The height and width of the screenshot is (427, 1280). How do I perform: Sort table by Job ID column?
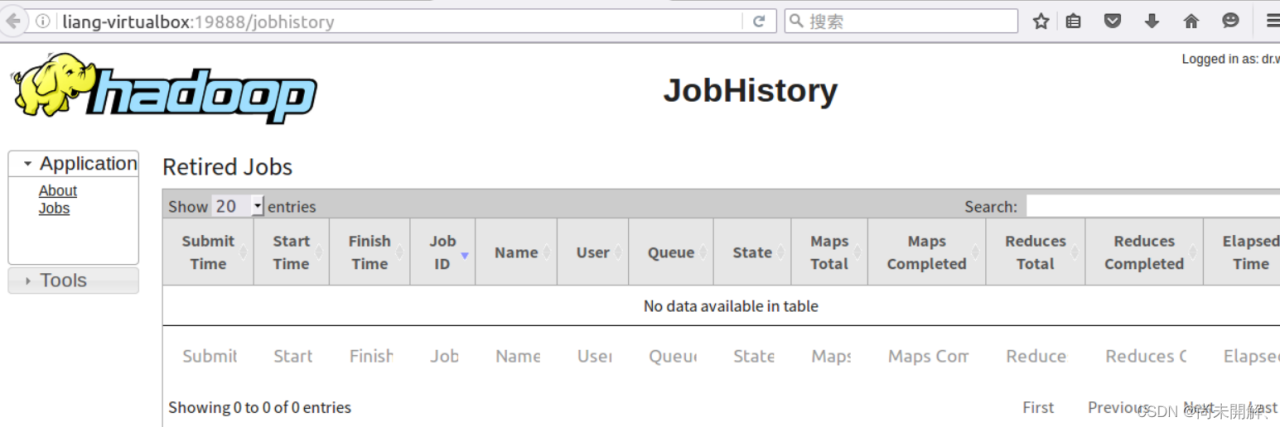click(x=443, y=252)
